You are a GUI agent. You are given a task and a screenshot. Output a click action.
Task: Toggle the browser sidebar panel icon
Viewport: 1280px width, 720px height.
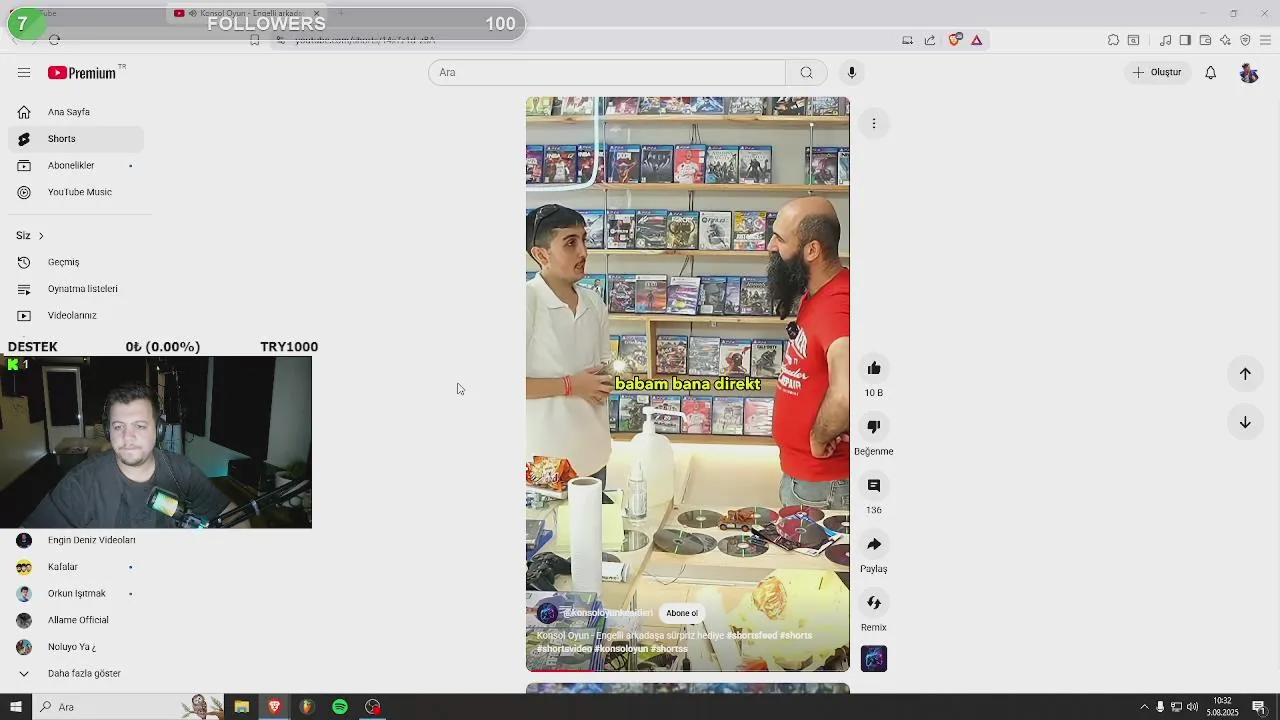click(x=1185, y=40)
